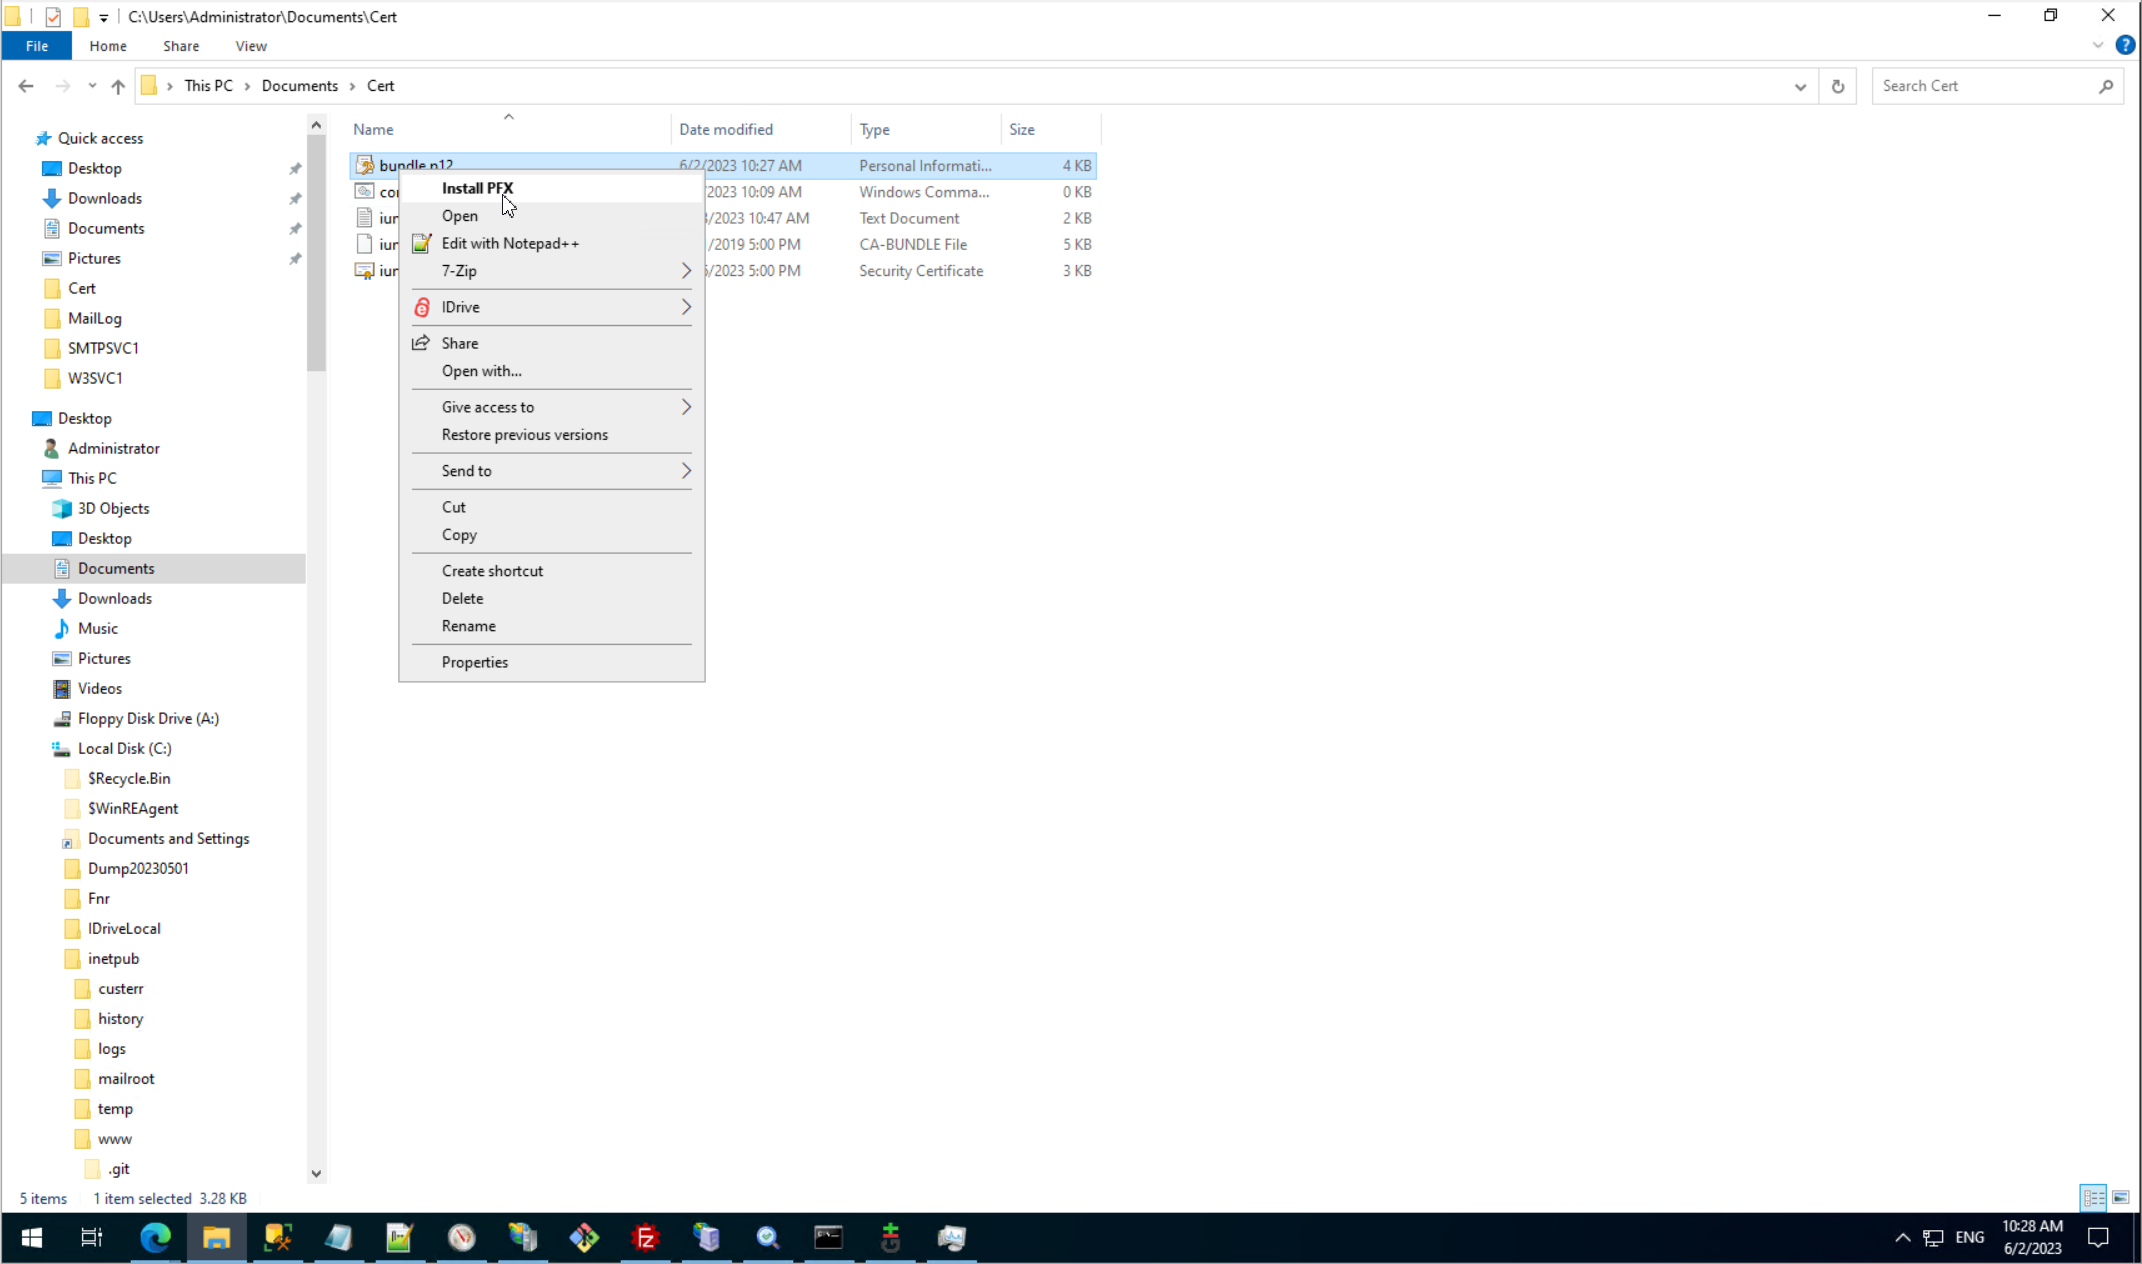
Task: Click Documents in the breadcrumb path
Action: coord(299,86)
